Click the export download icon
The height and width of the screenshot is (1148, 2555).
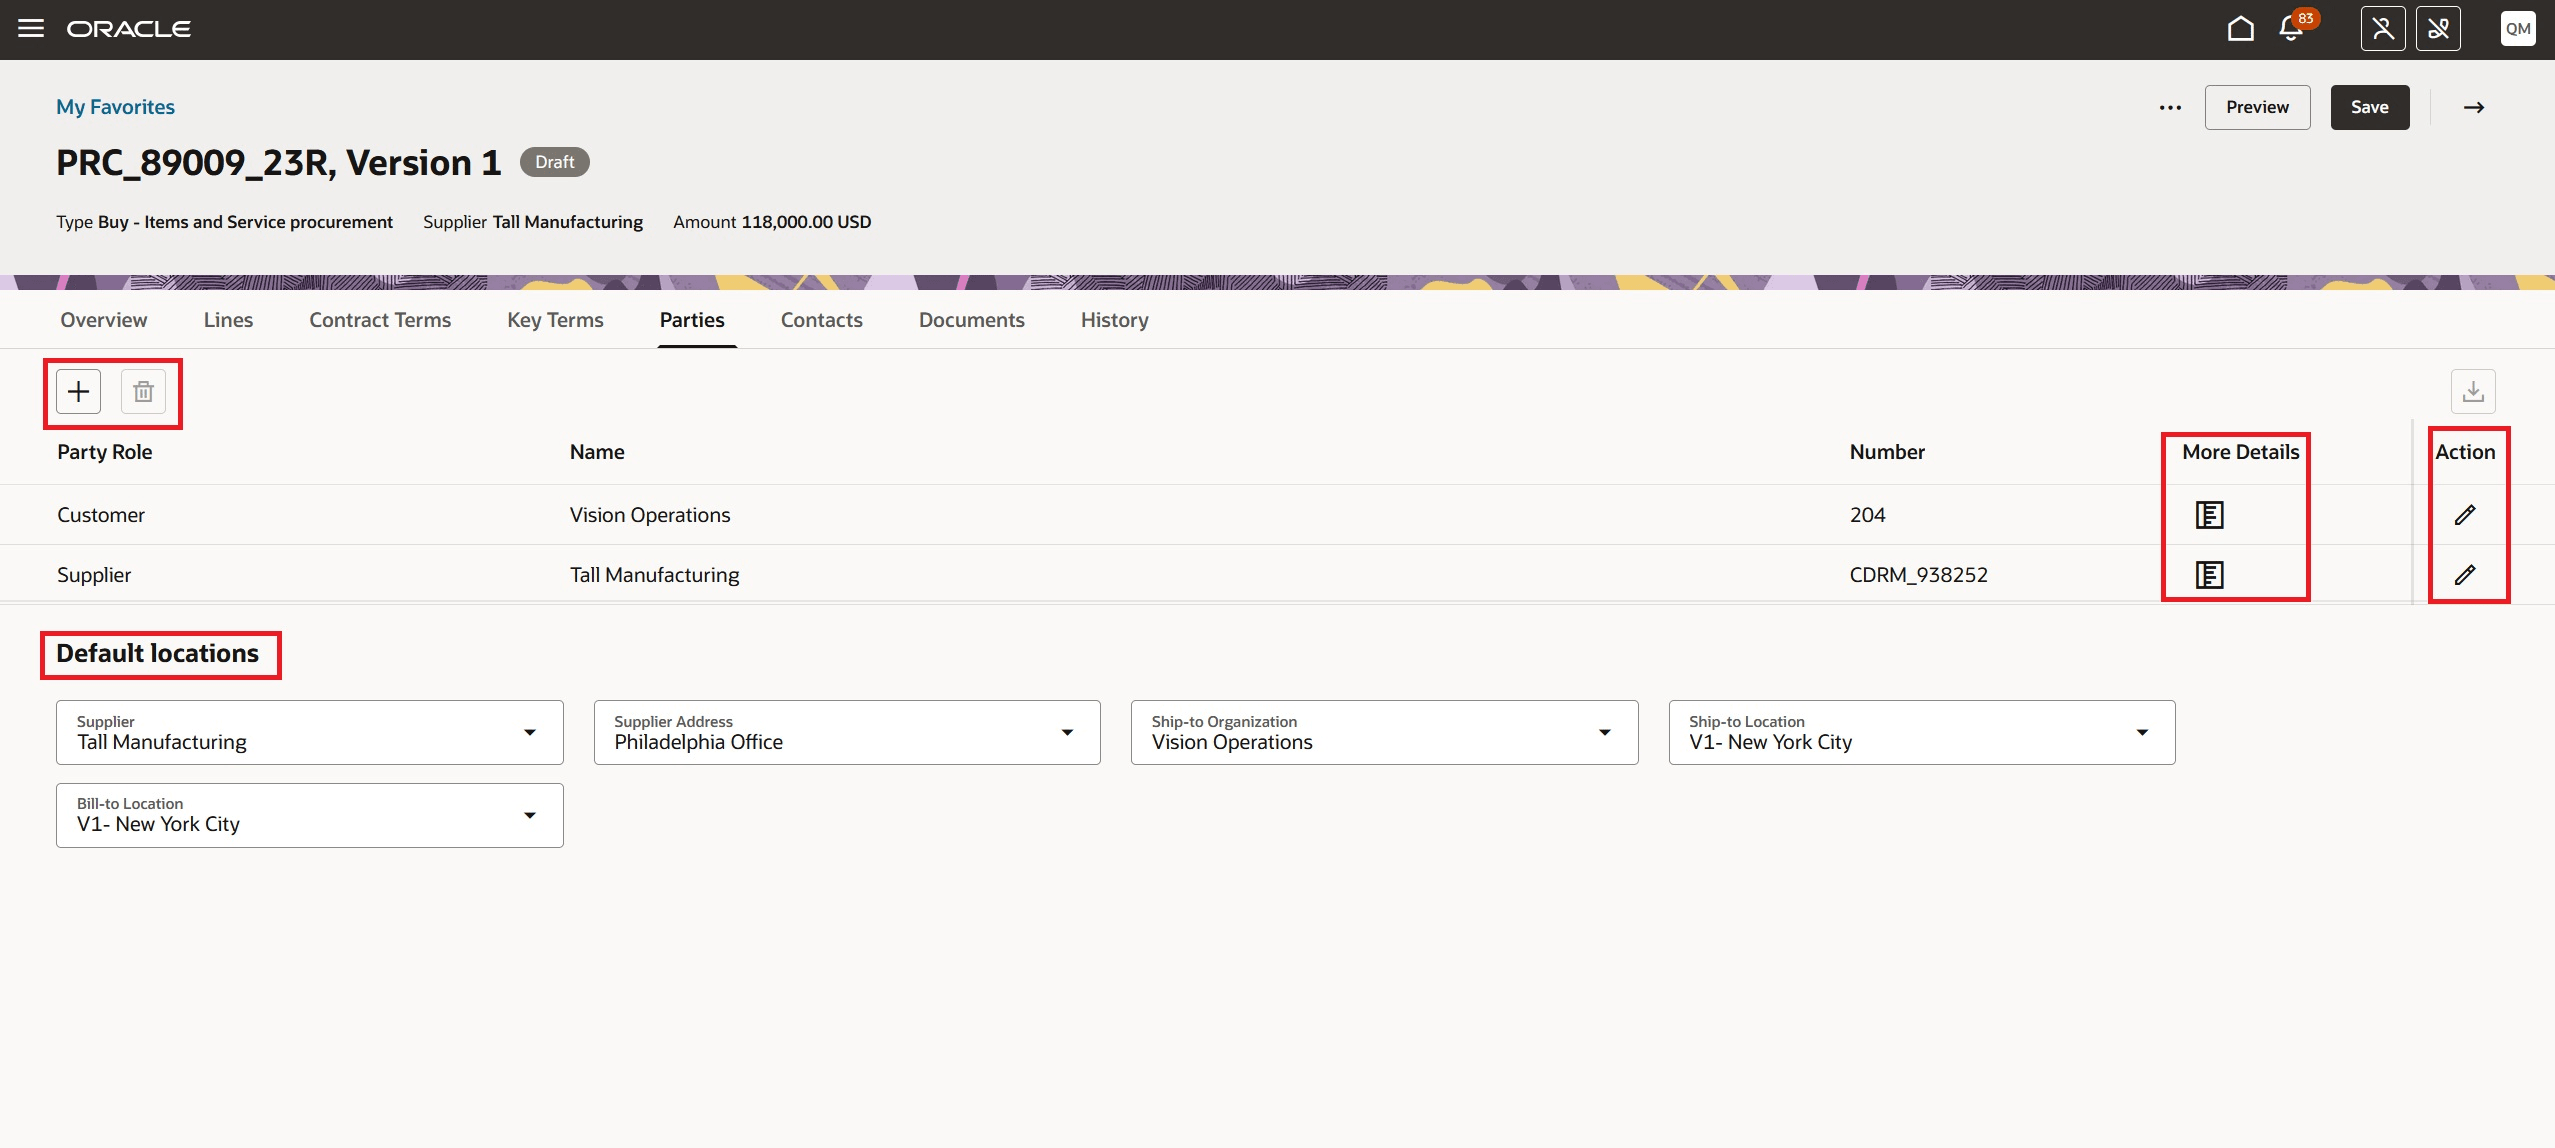click(2472, 391)
